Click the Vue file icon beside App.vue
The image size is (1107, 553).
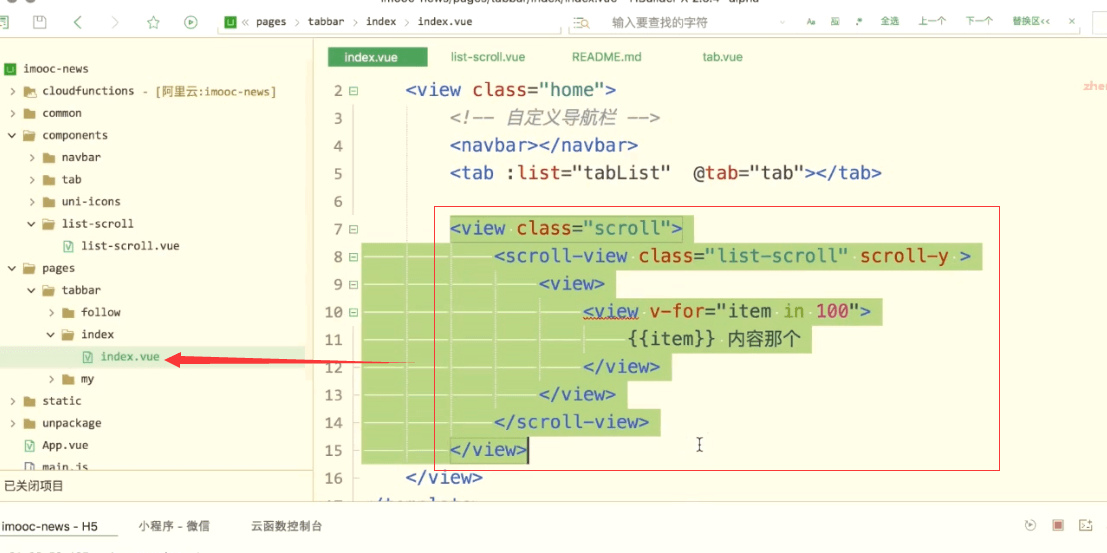click(x=30, y=446)
